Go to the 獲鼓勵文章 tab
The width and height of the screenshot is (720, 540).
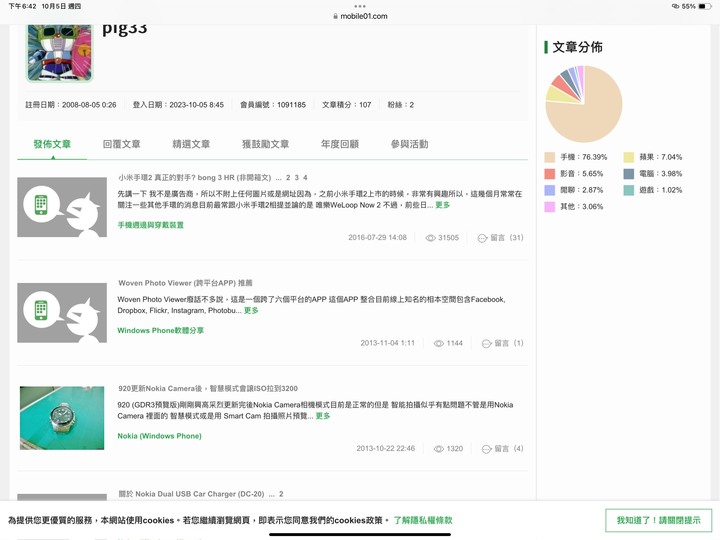pos(265,144)
